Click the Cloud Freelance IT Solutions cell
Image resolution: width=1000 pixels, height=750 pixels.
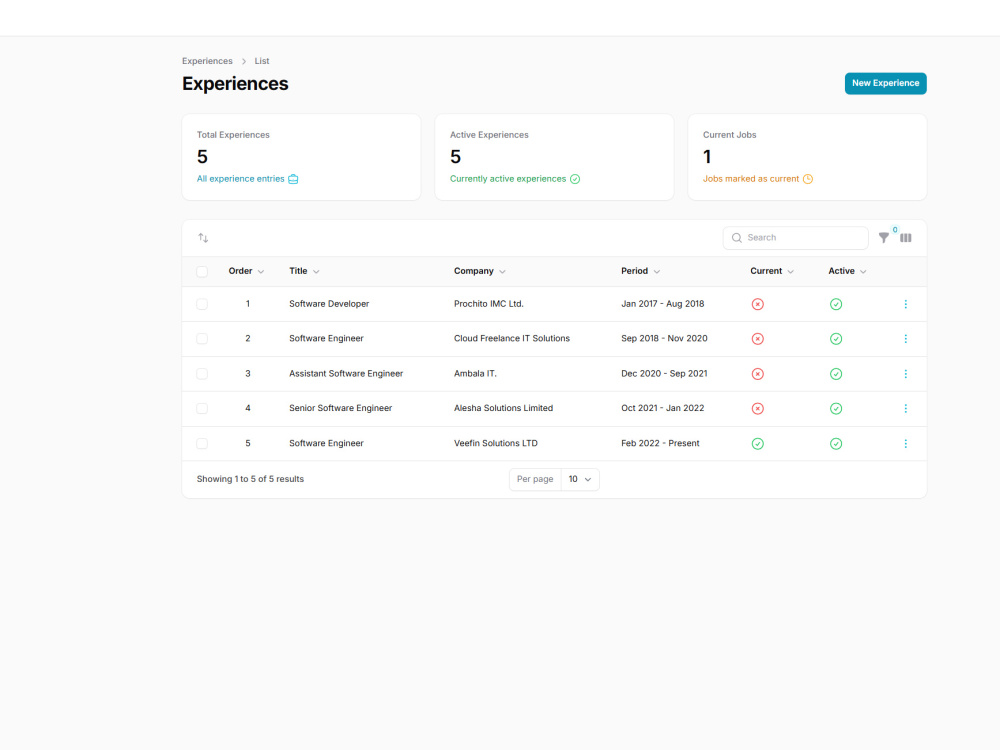(x=511, y=339)
